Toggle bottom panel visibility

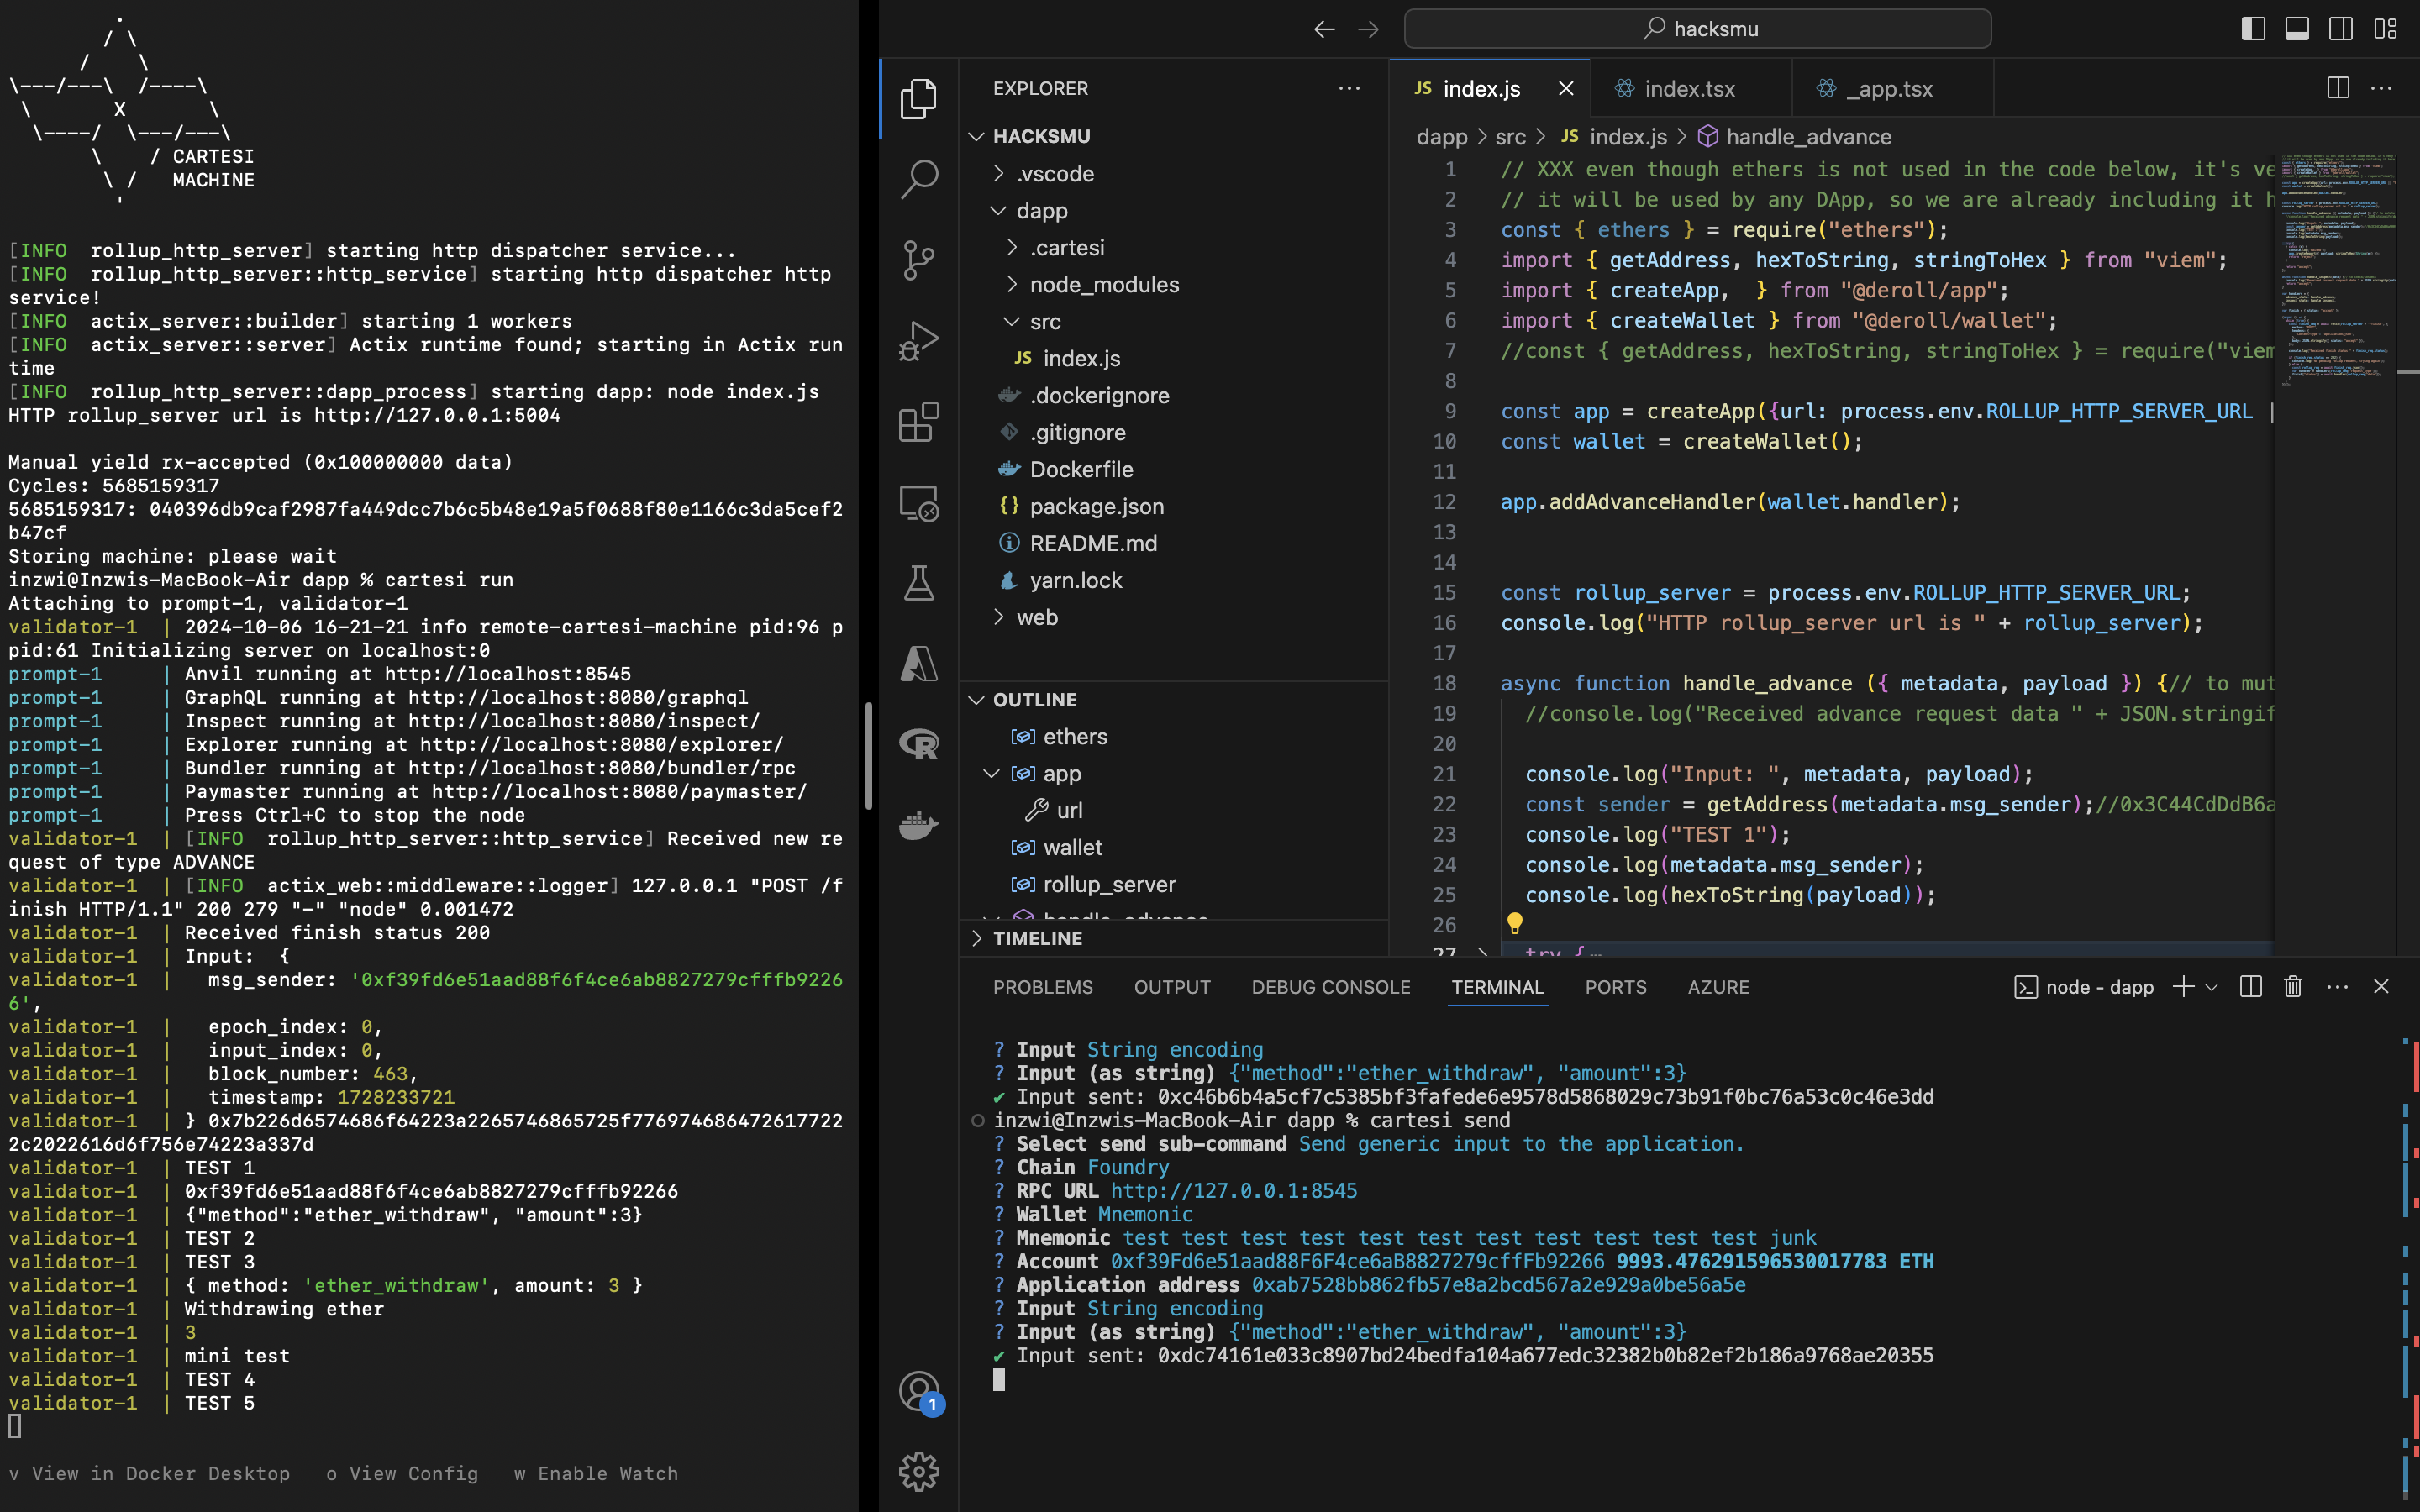pos(2297,29)
